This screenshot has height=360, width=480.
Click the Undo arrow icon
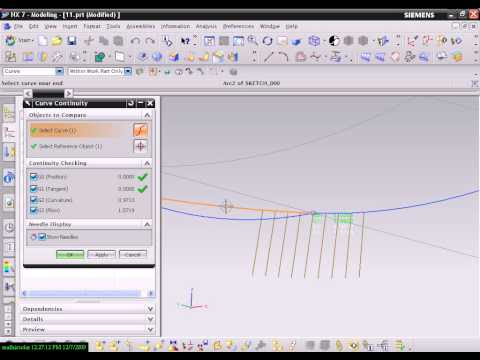tap(135, 41)
